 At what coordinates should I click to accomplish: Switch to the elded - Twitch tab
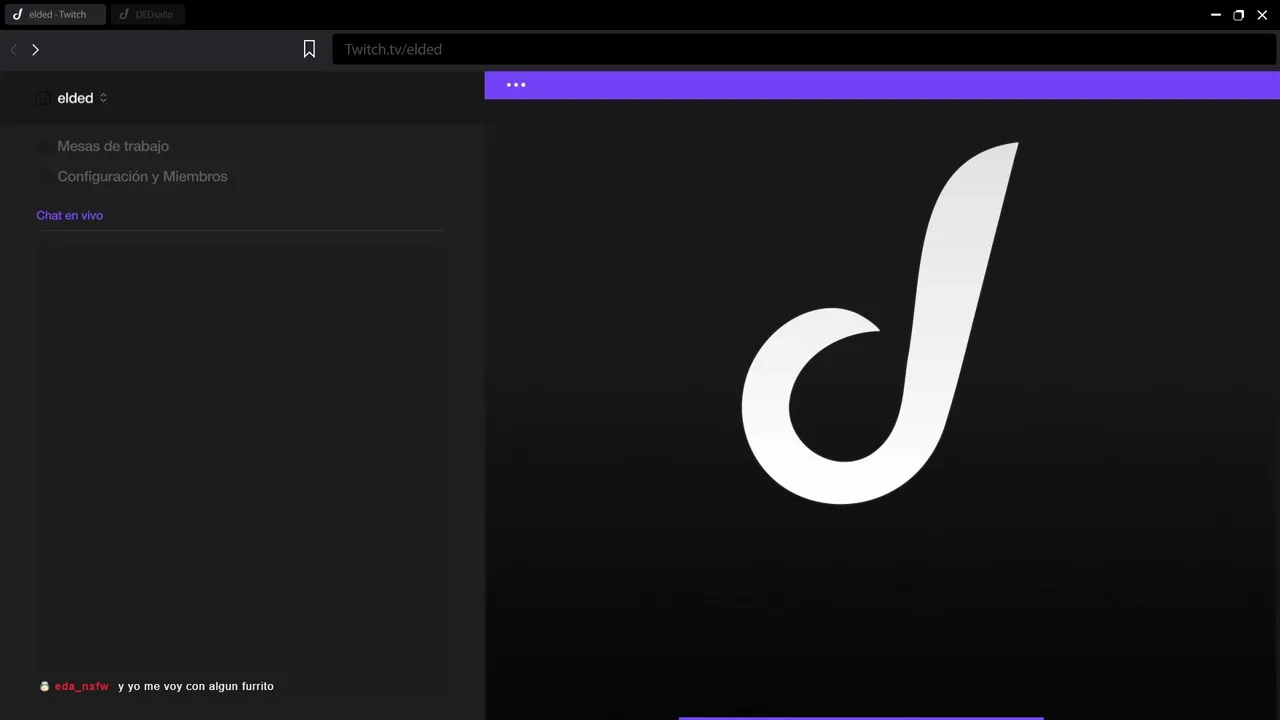[54, 15]
